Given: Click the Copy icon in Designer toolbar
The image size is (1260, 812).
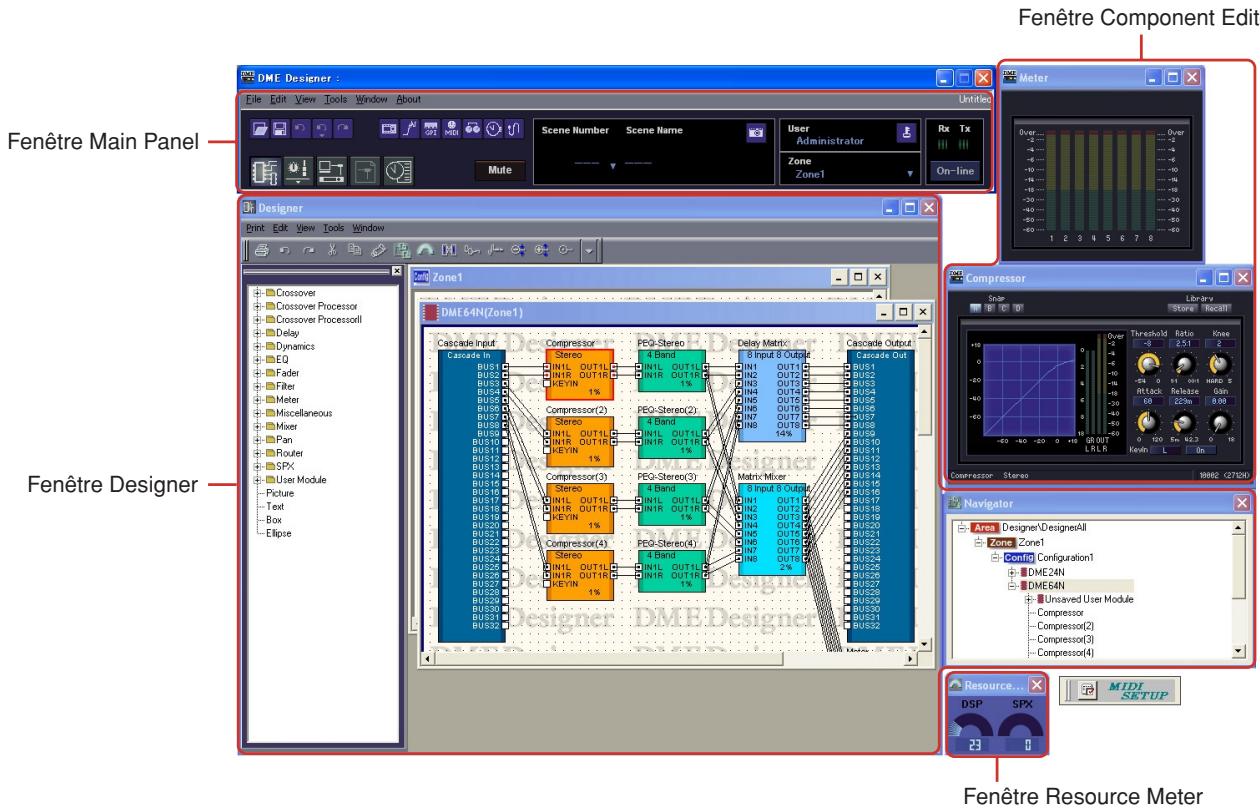Looking at the screenshot, I should click(x=354, y=250).
